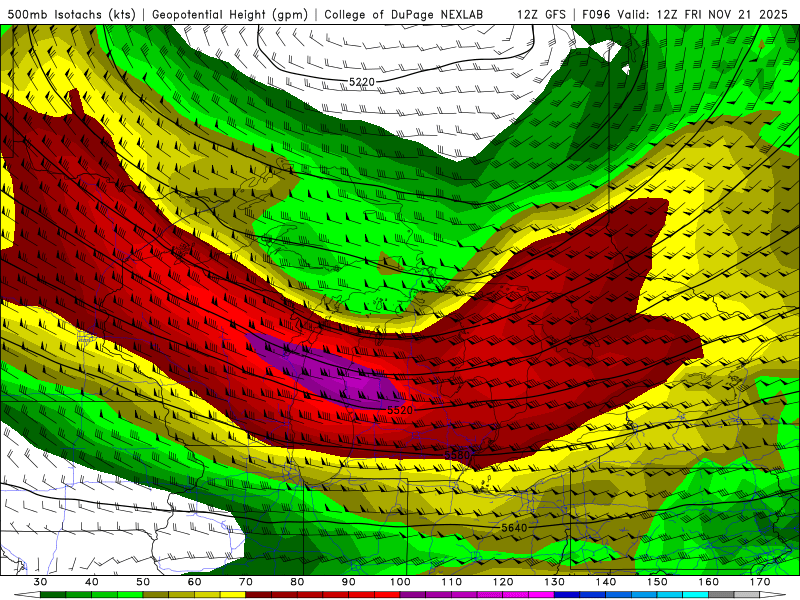Click the legend value 60
Image resolution: width=800 pixels, height=600 pixels.
pos(194,582)
